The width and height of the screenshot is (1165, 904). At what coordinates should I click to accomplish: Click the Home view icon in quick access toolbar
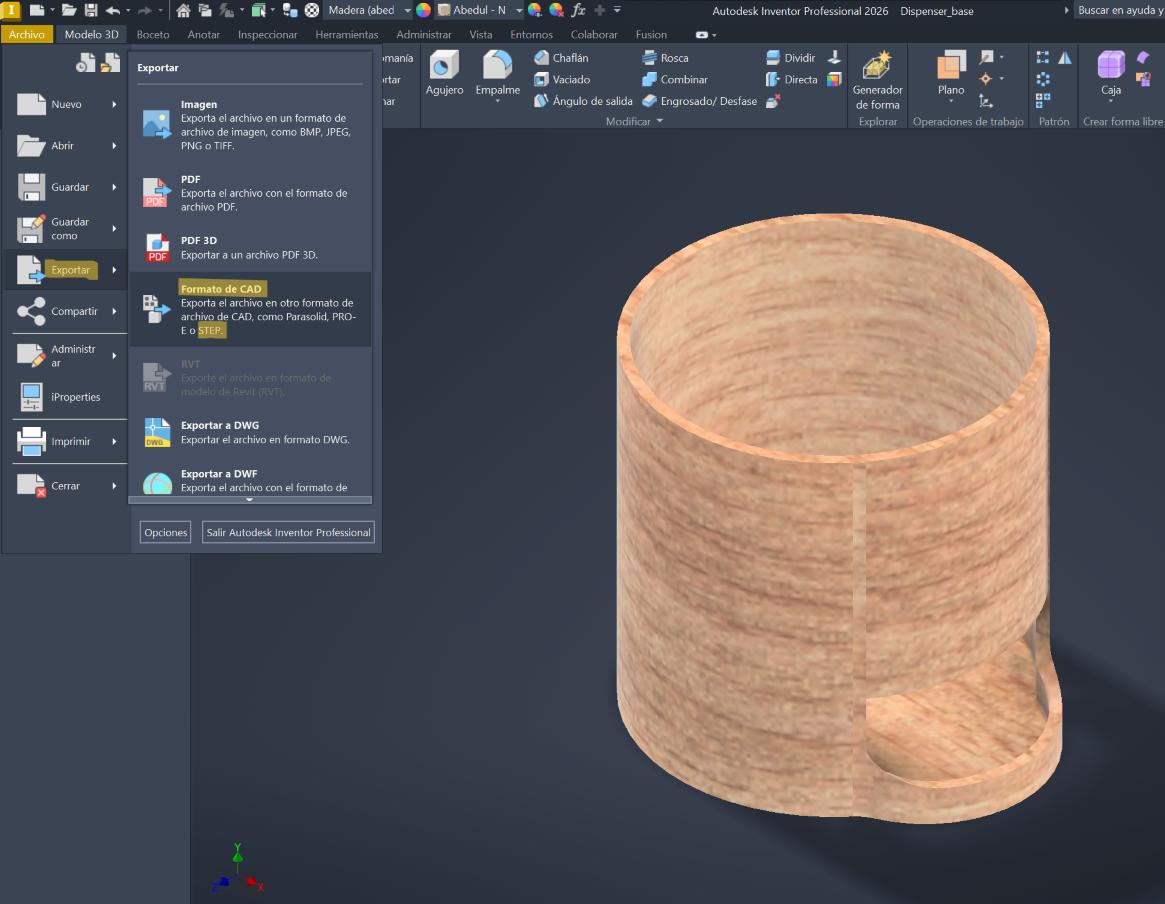[183, 10]
